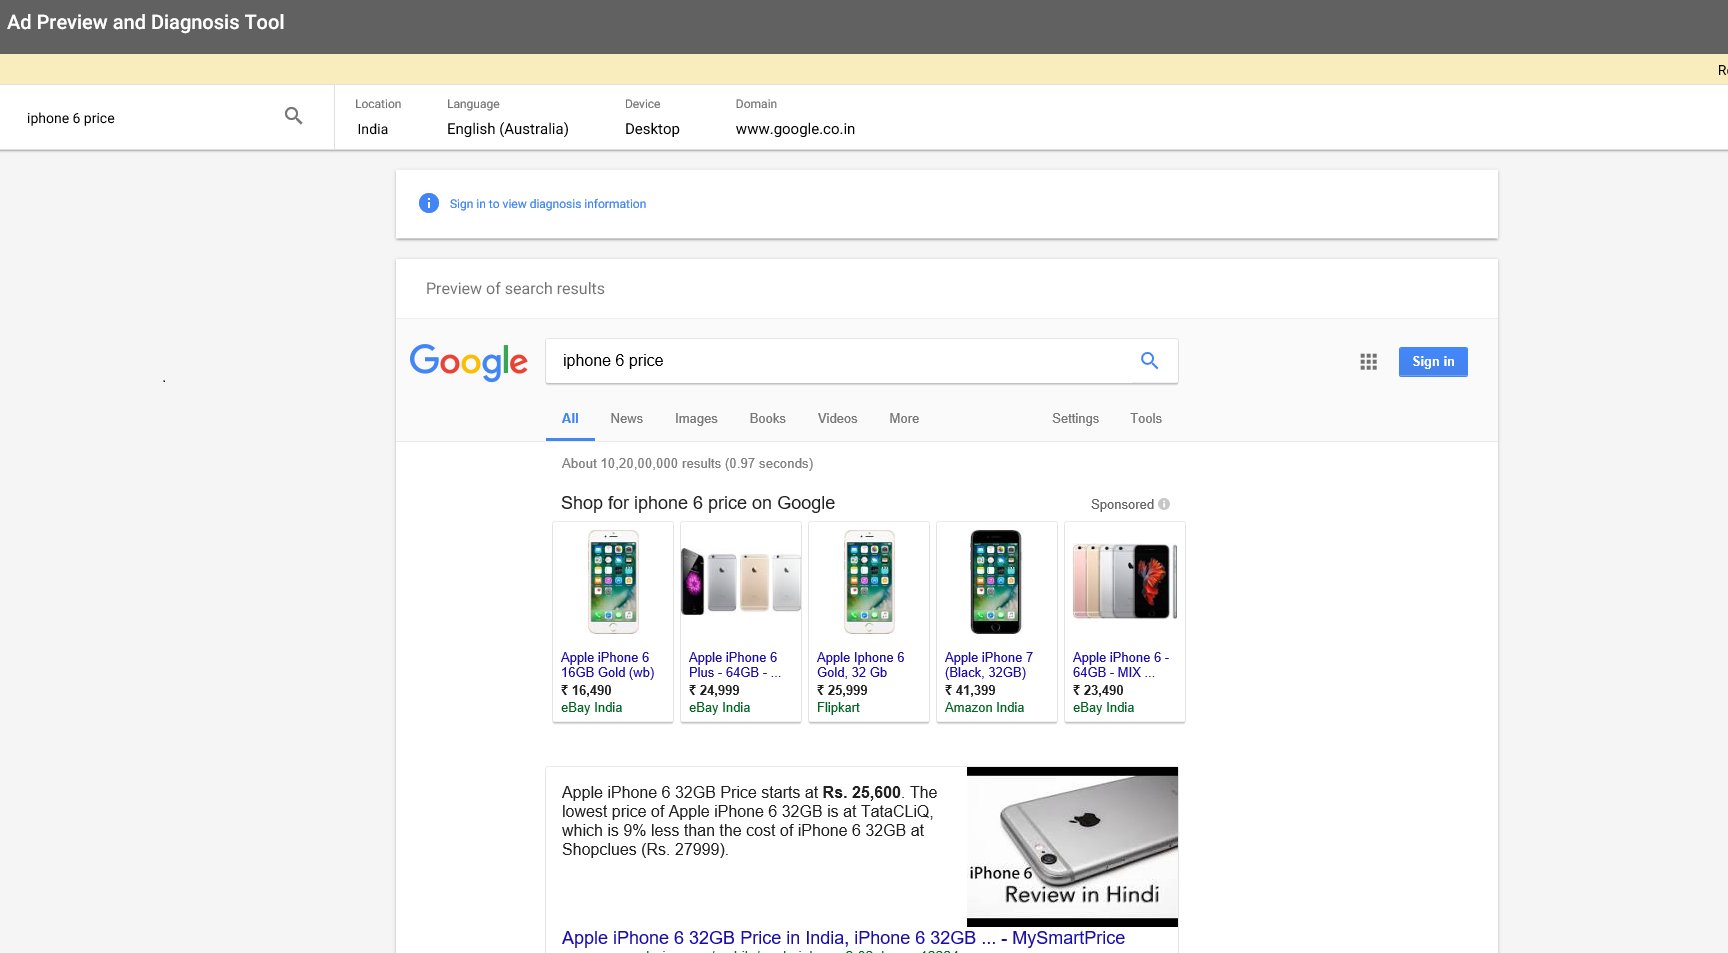Open the MySmartPrice iPhone 6 32GB result link
Image resolution: width=1728 pixels, height=953 pixels.
pos(843,938)
